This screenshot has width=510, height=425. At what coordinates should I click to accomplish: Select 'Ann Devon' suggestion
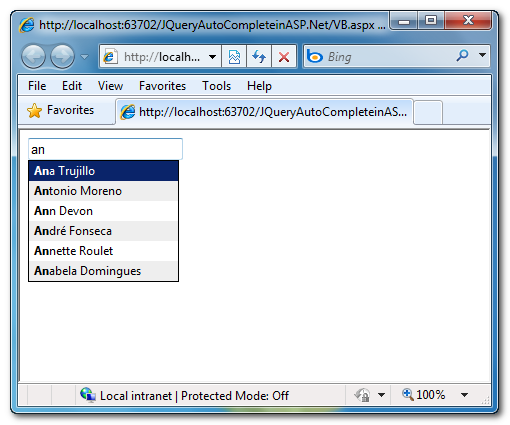click(x=103, y=211)
